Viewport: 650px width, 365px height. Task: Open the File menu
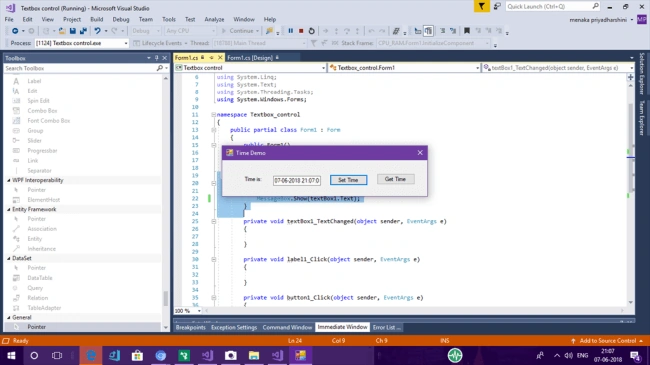[x=9, y=19]
